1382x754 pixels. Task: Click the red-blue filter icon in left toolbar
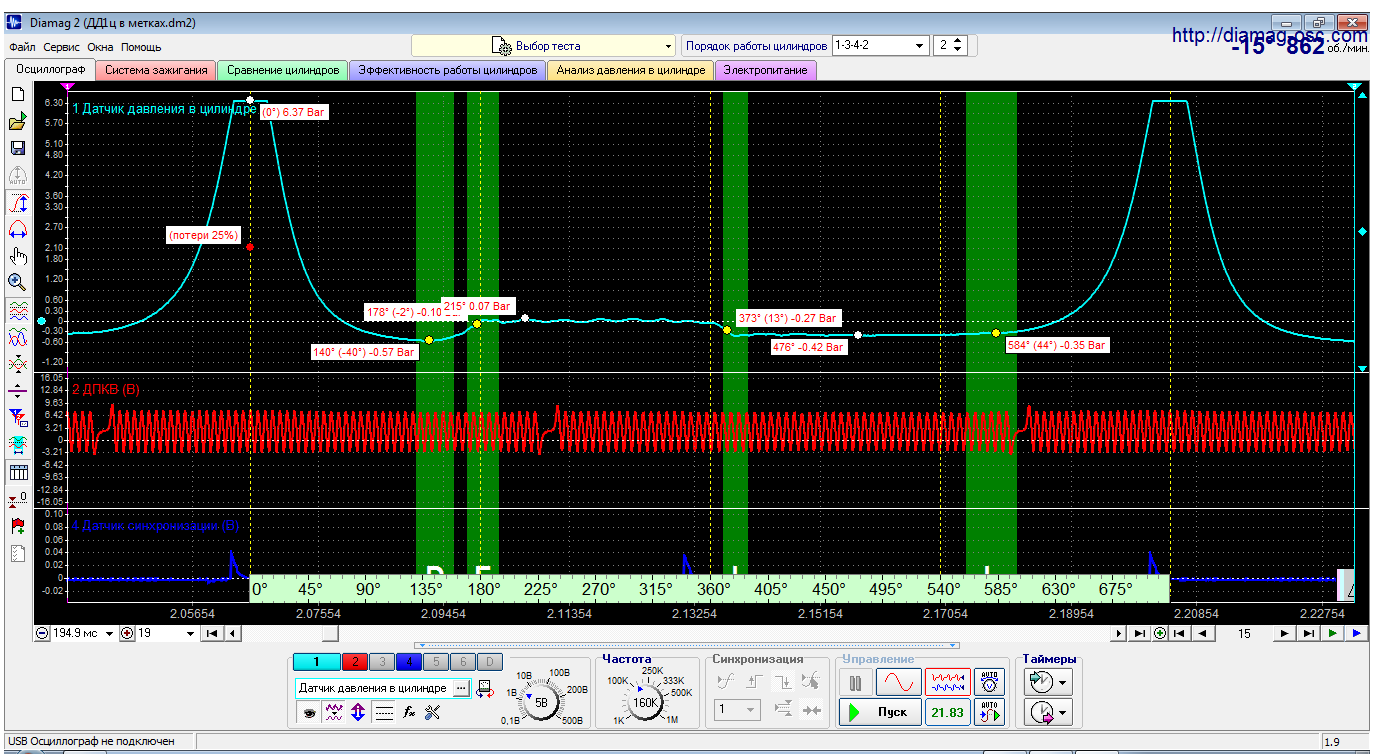coord(17,417)
